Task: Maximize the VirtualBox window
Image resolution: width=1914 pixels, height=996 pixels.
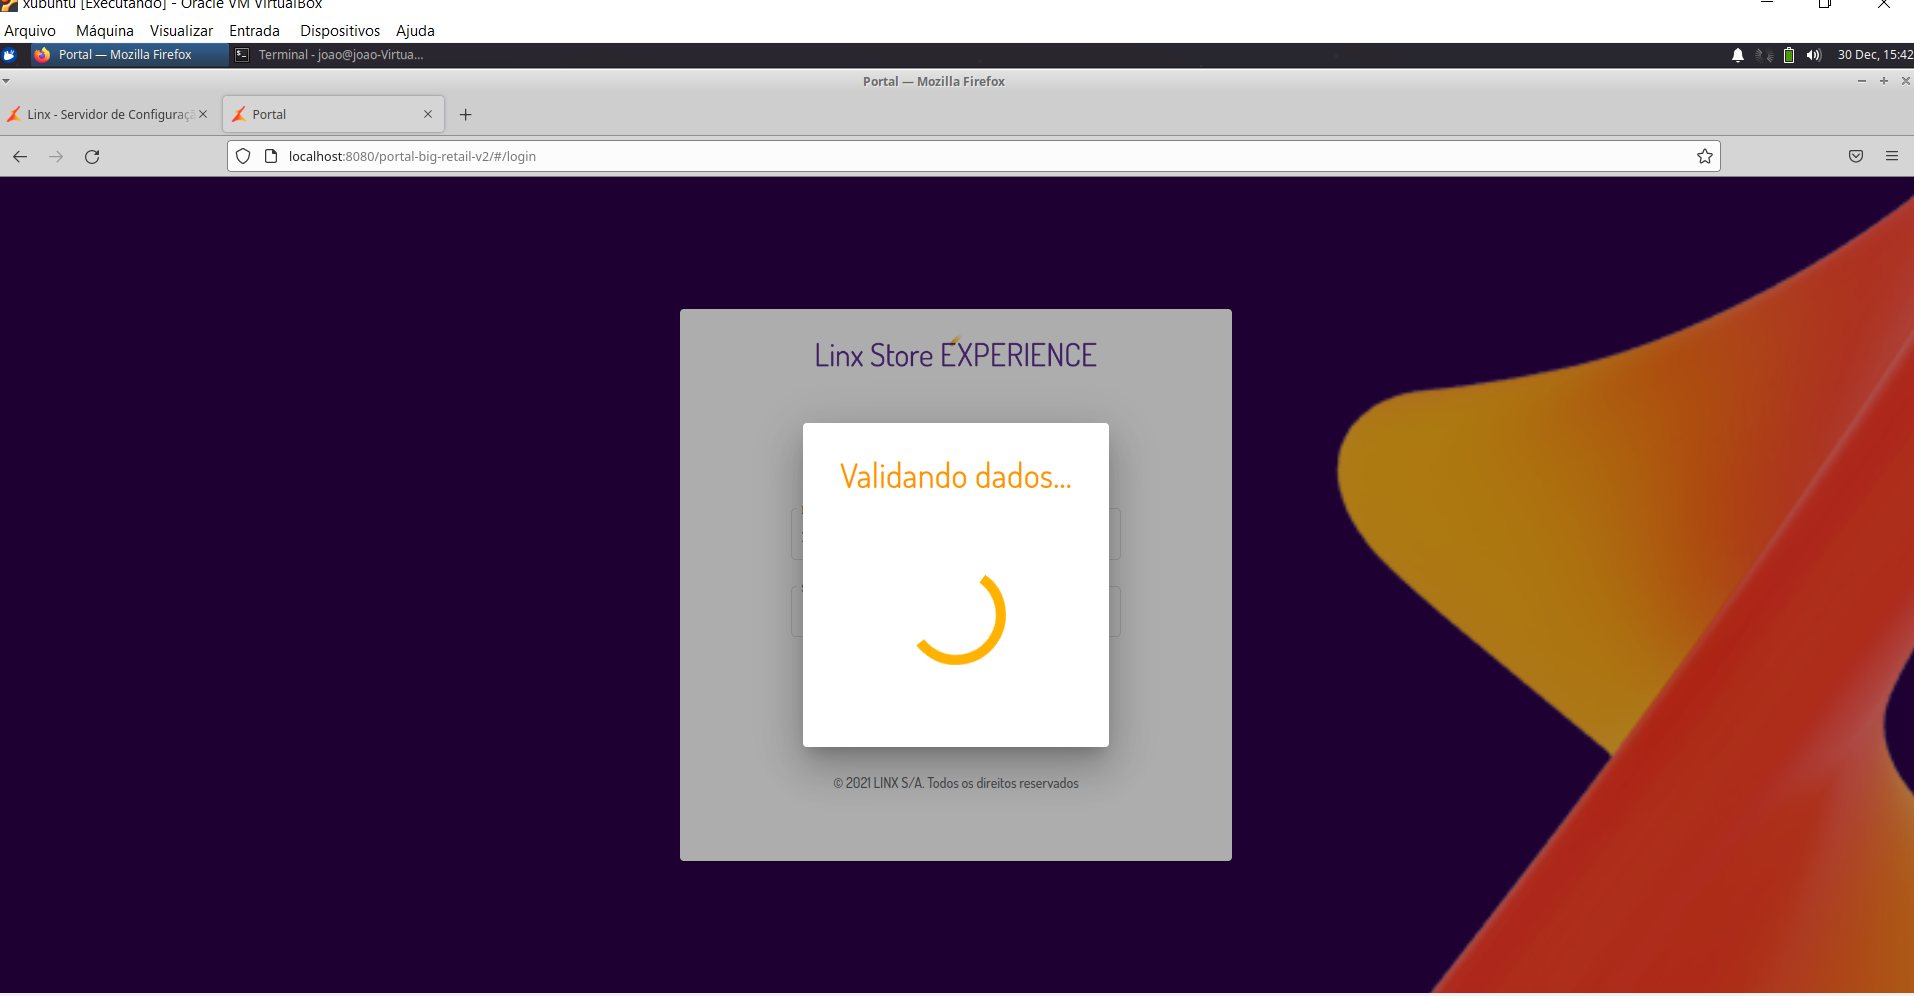Action: [x=1825, y=4]
